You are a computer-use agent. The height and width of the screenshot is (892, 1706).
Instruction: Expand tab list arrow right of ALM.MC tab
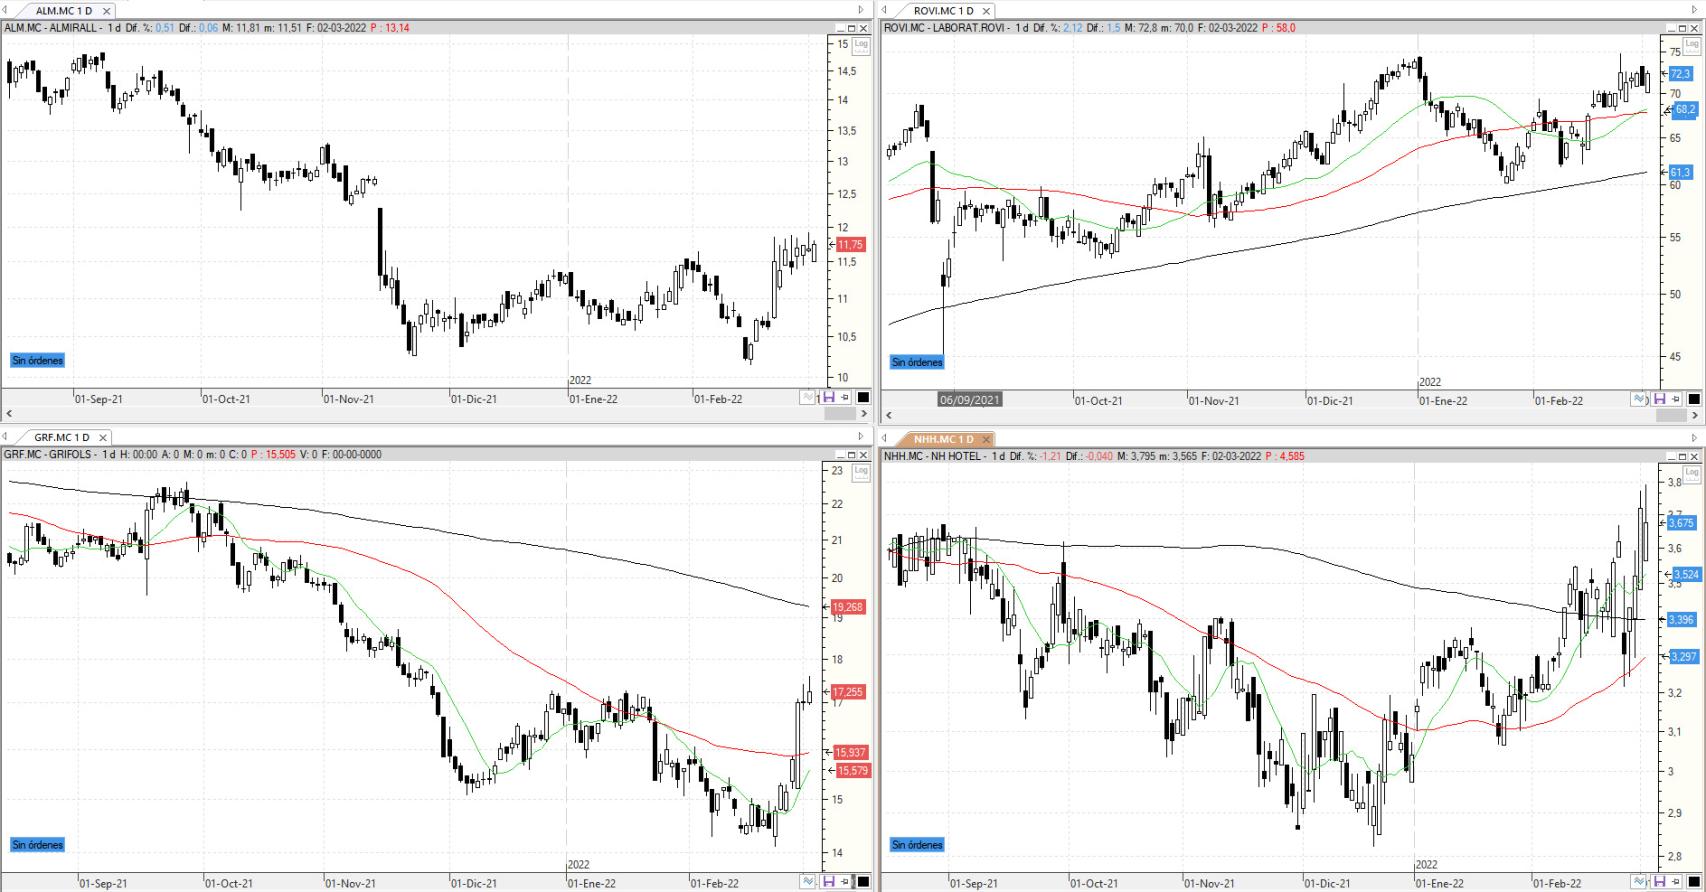point(861,10)
